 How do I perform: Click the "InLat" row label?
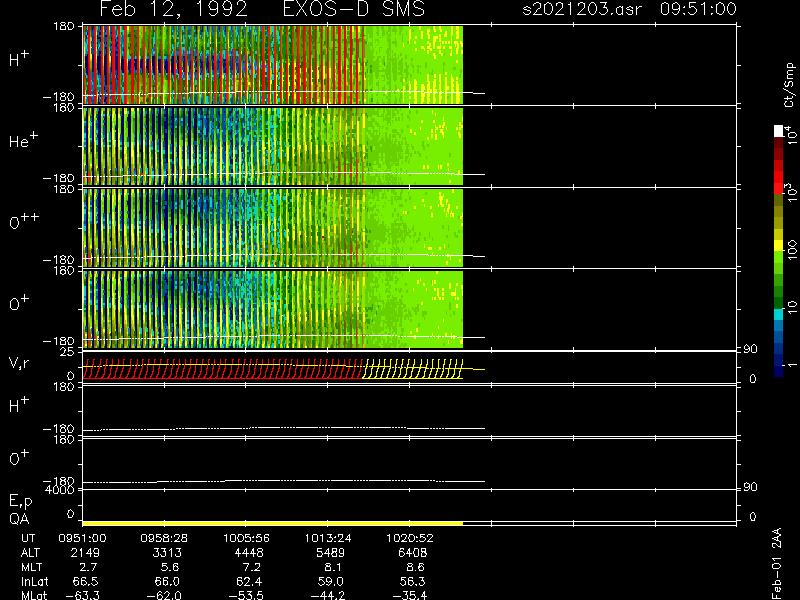click(x=35, y=581)
